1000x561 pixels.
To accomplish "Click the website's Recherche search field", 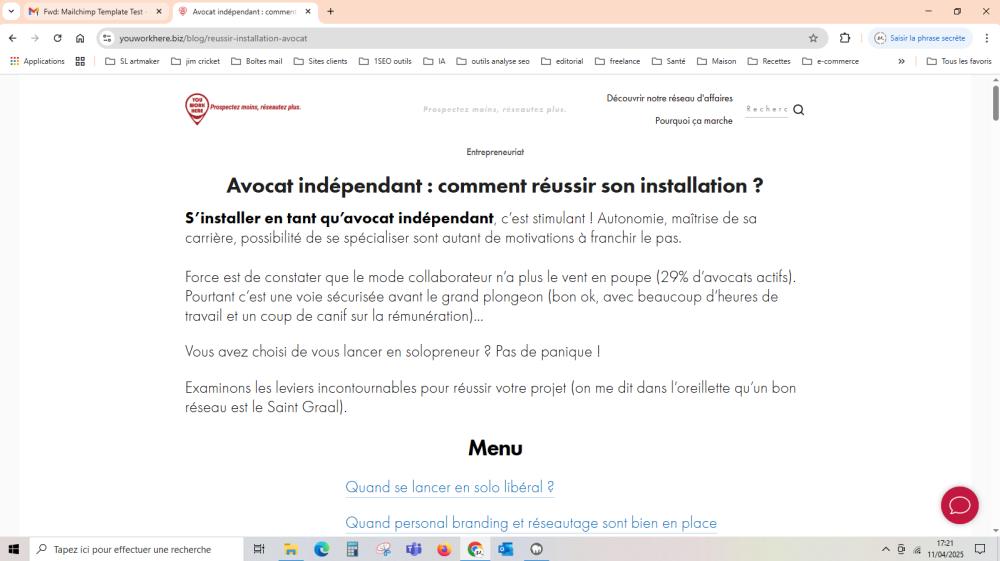I will tap(766, 109).
